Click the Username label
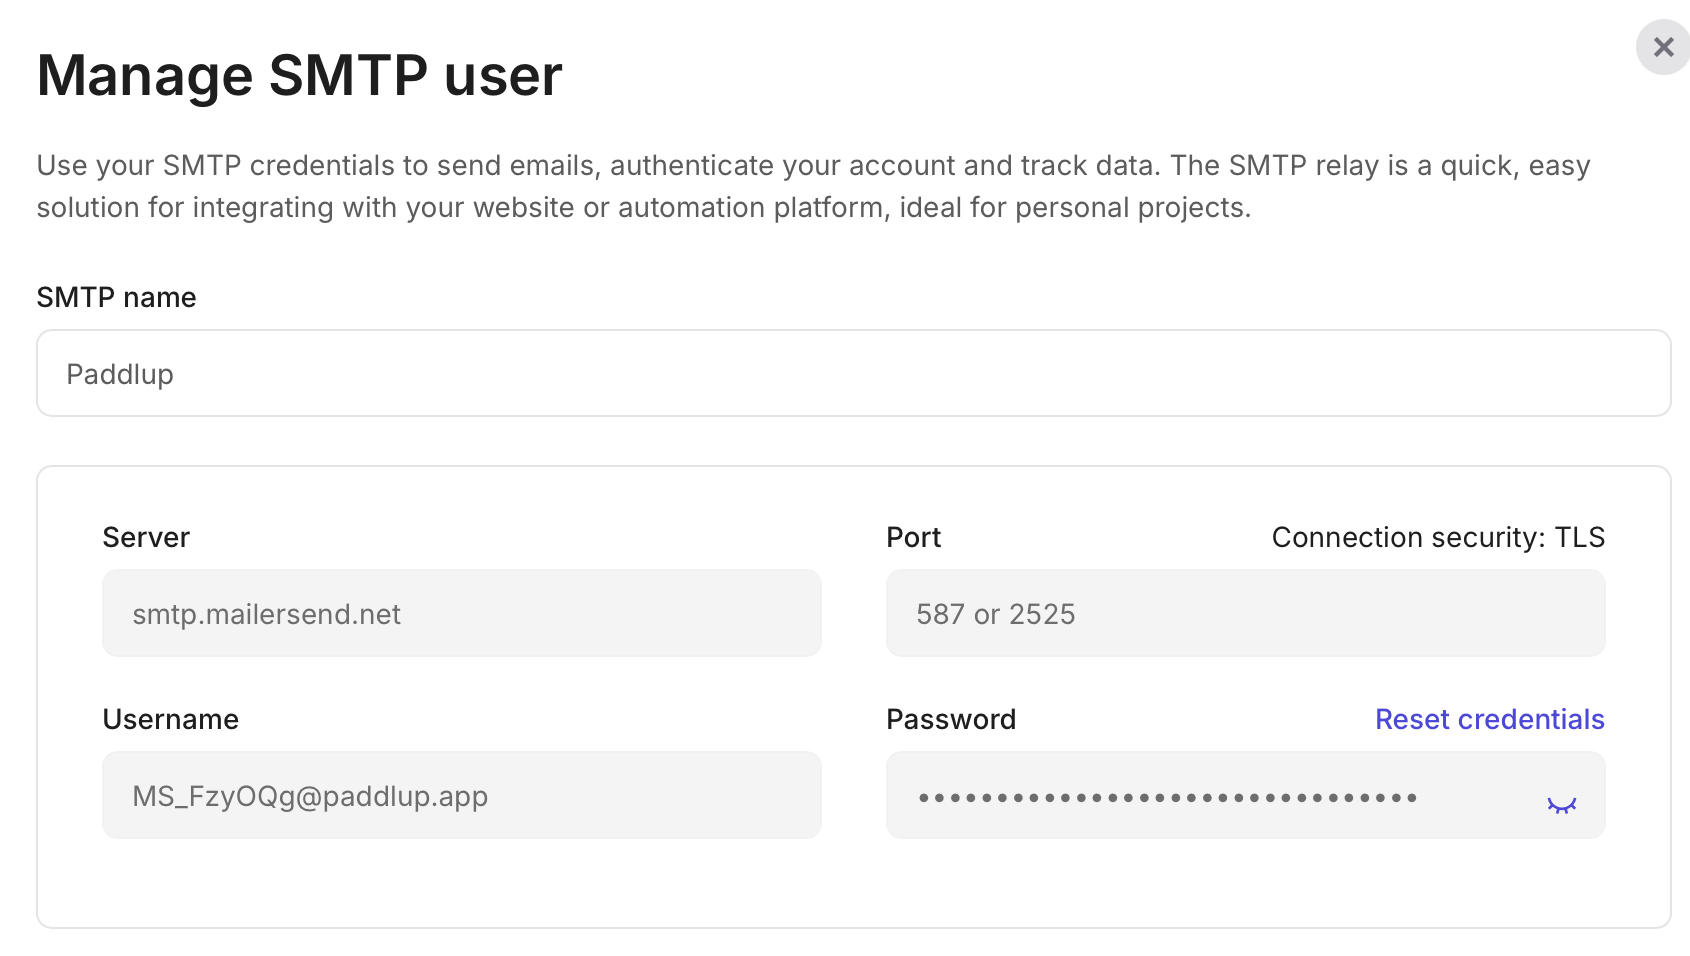 pos(170,719)
